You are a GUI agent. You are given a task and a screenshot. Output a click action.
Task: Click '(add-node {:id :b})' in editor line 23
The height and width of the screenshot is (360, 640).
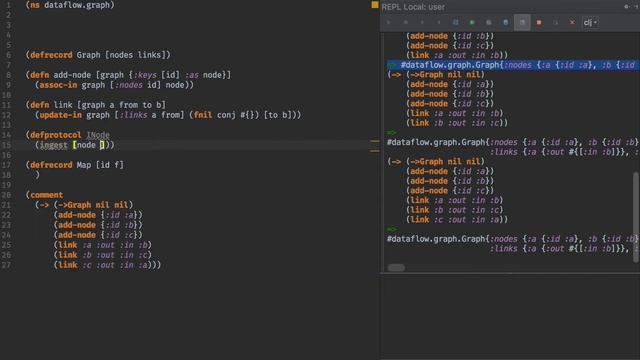[98, 225]
